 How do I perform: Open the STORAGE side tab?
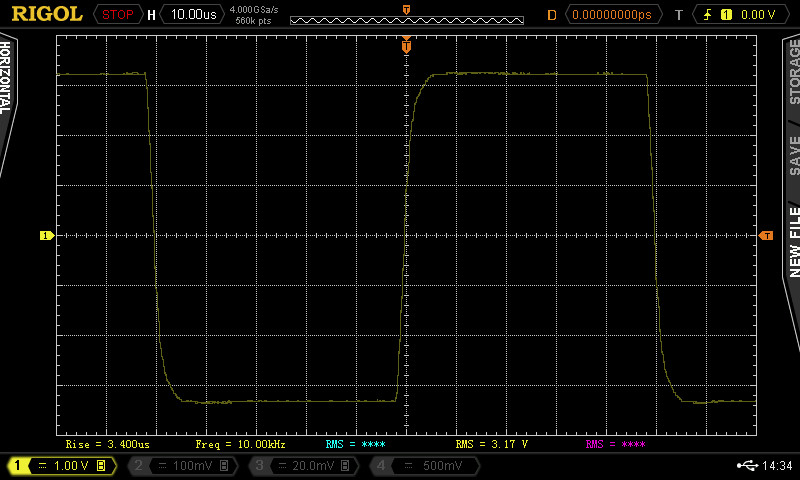point(793,72)
